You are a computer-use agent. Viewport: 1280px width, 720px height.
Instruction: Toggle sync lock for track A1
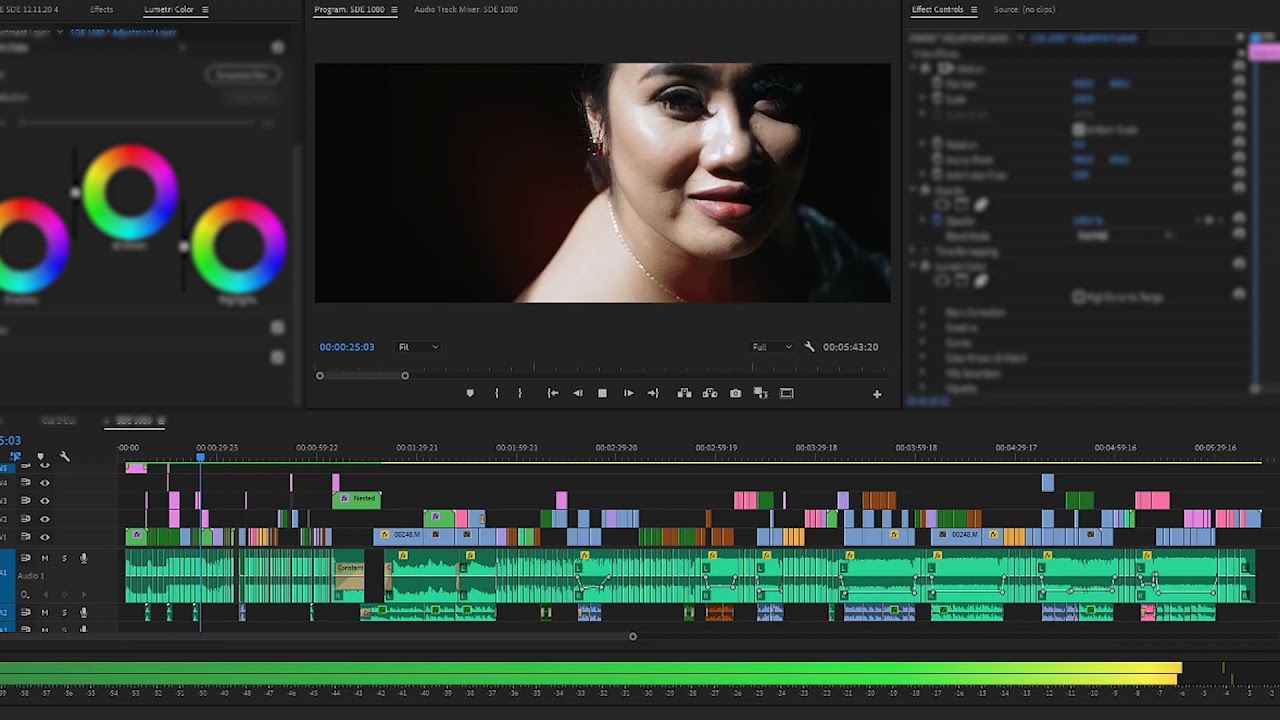click(x=26, y=558)
